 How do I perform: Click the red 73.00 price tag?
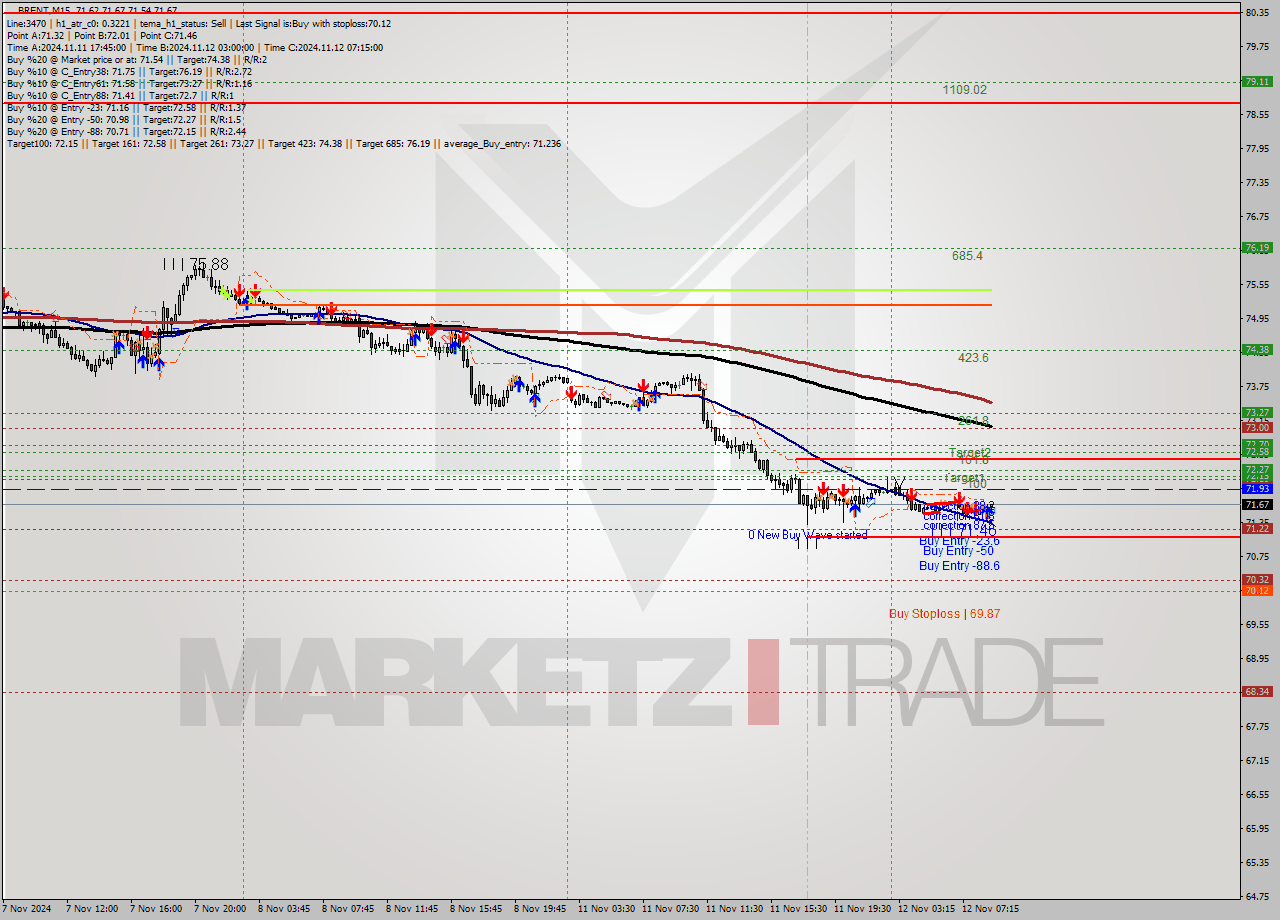(x=1257, y=428)
